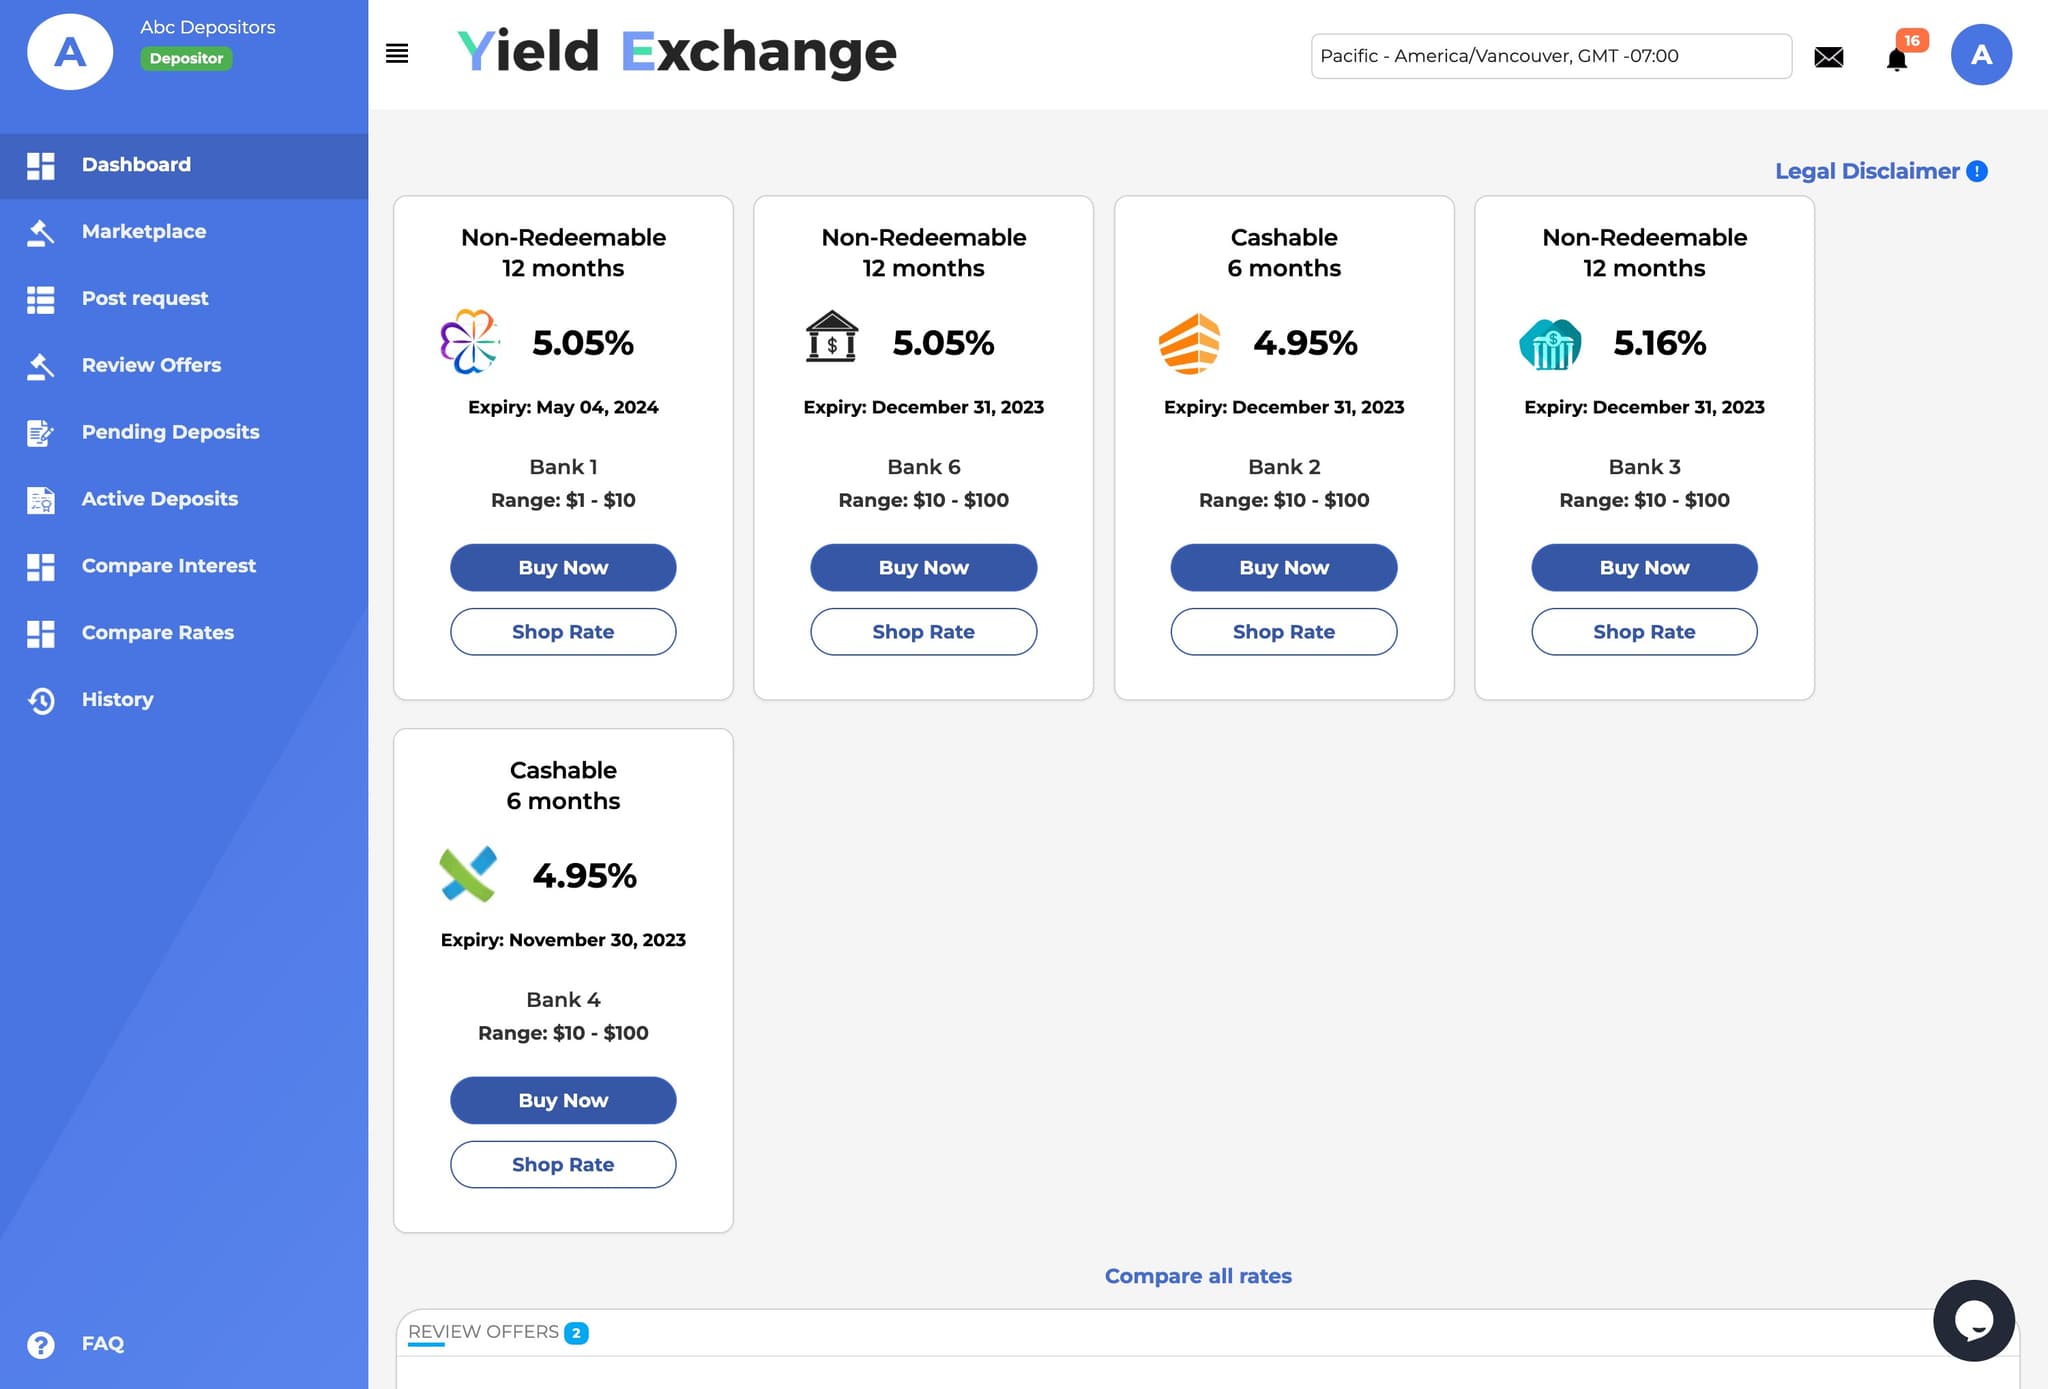Click the Bank 3 logo icon
This screenshot has width=2048, height=1389.
[1550, 343]
